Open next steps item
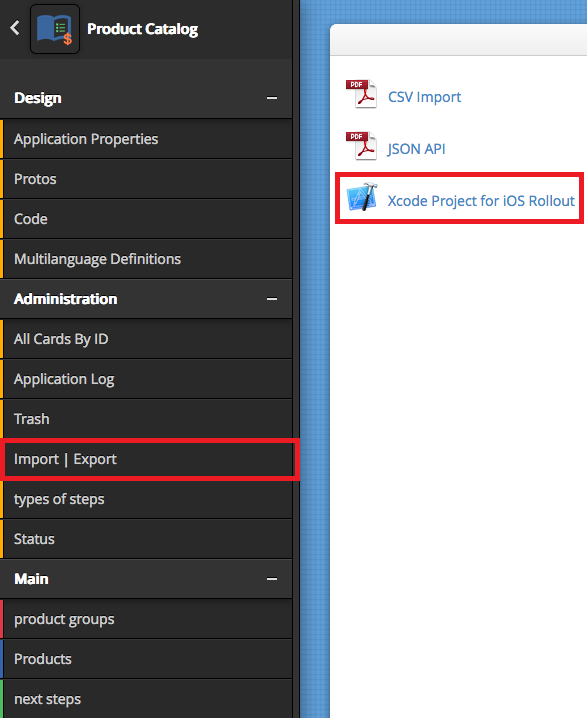Screen dimensions: 587x718 (146, 699)
